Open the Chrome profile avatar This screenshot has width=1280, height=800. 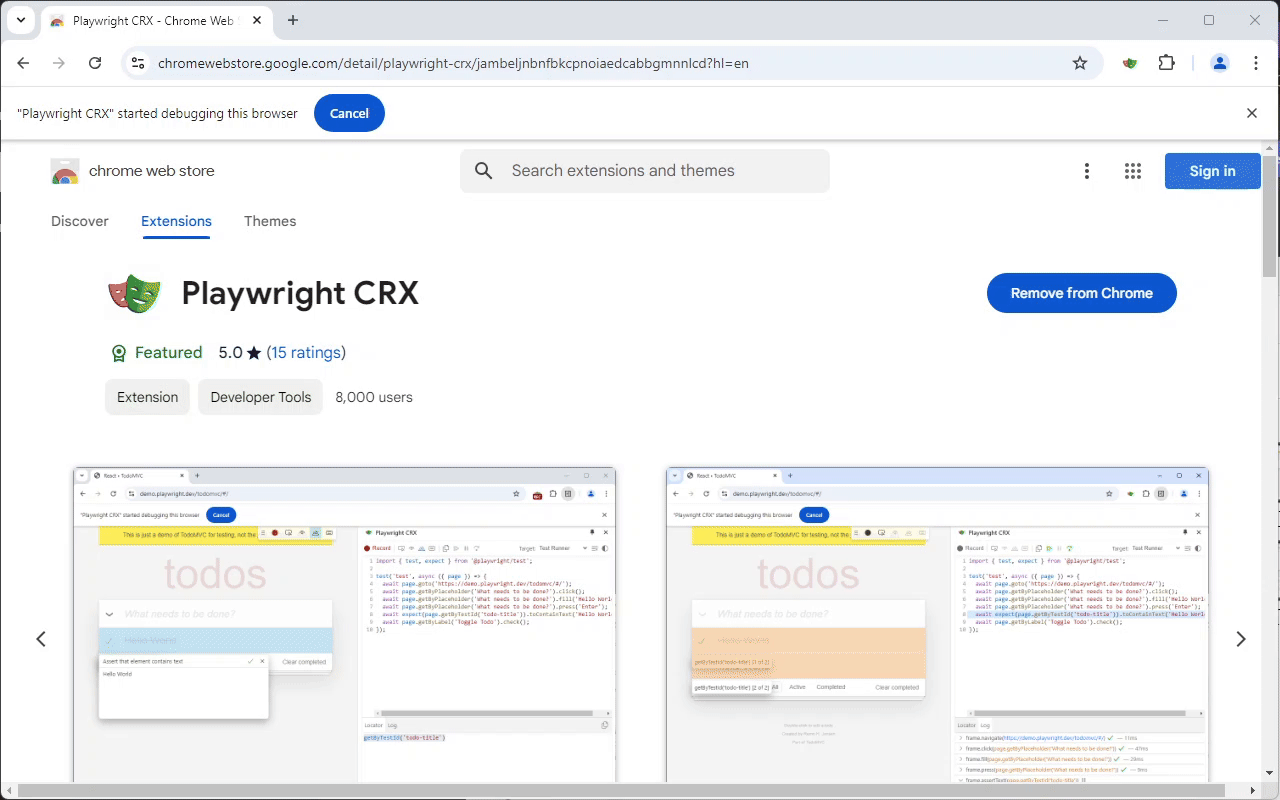pos(1219,63)
